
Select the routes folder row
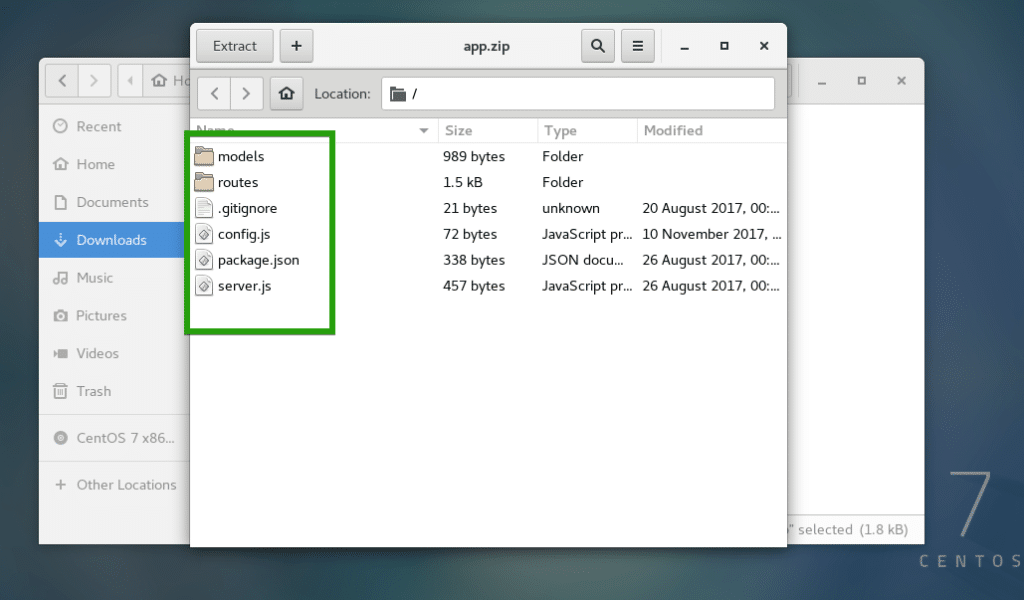coord(240,182)
